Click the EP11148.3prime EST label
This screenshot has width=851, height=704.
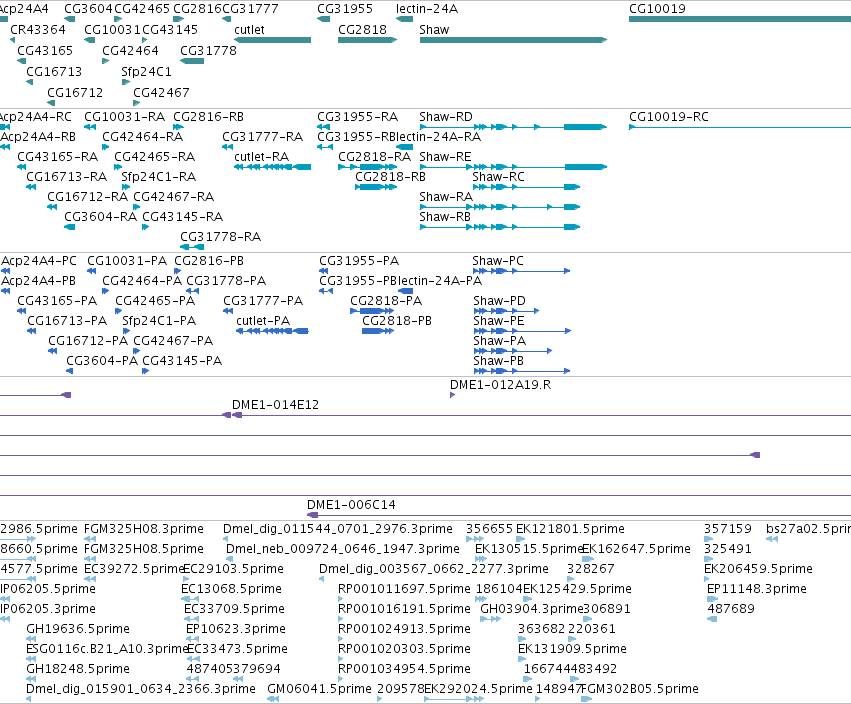point(757,589)
